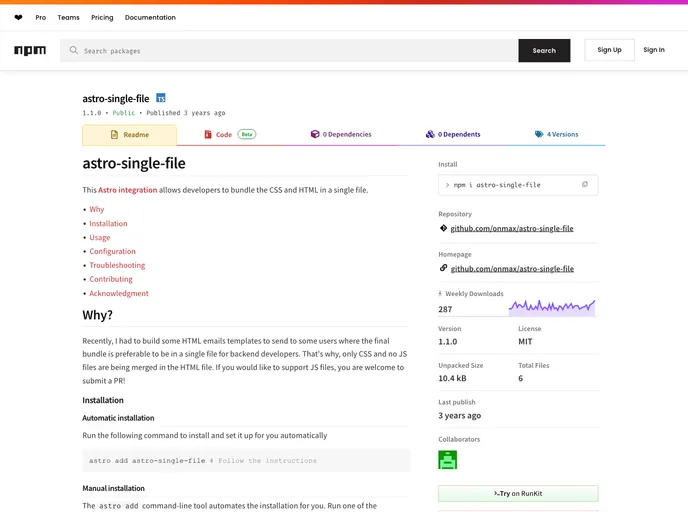Jump to the Usage section link
Viewport: 688px width, 512px height.
click(x=100, y=237)
